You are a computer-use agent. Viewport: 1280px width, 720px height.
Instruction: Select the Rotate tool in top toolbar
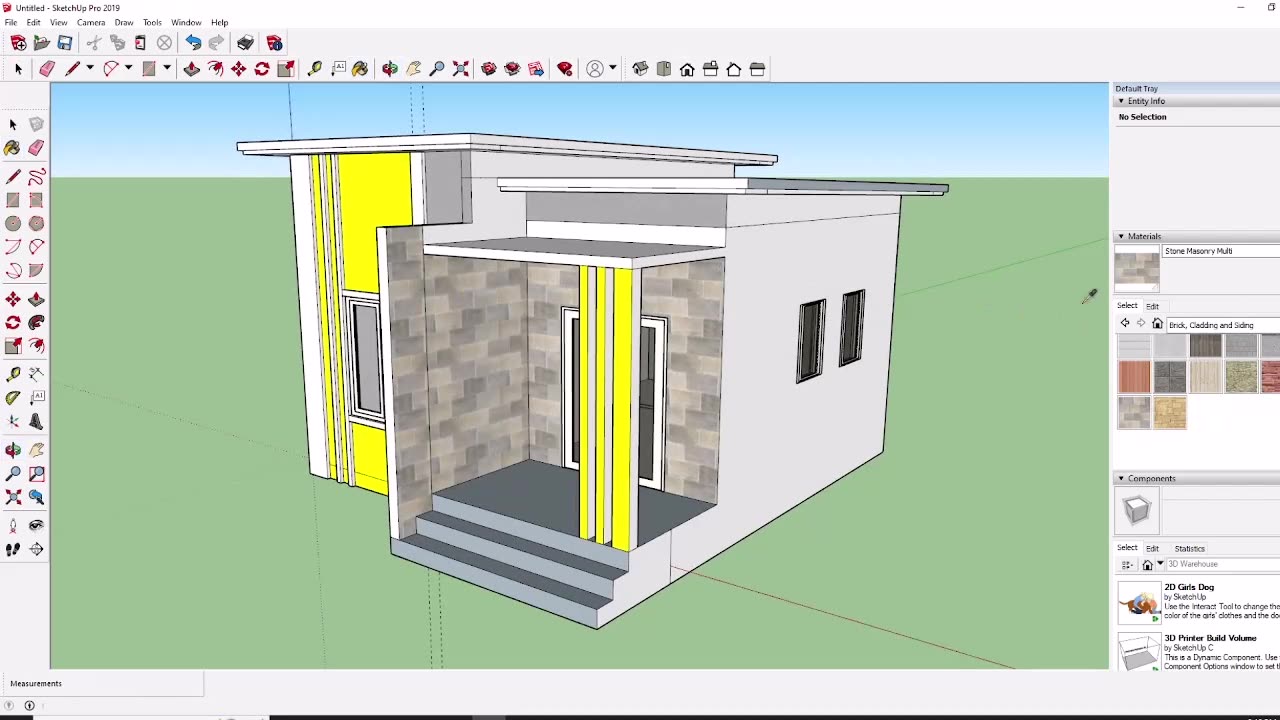click(262, 69)
